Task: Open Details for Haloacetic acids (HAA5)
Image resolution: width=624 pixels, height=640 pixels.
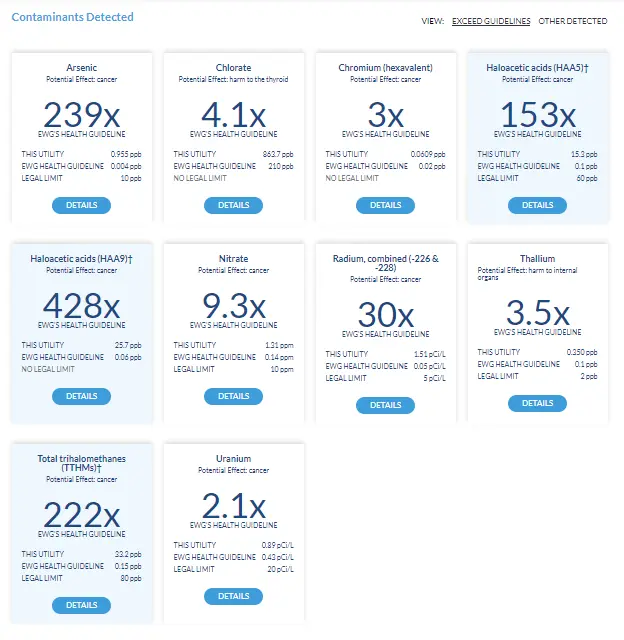Action: coord(537,205)
